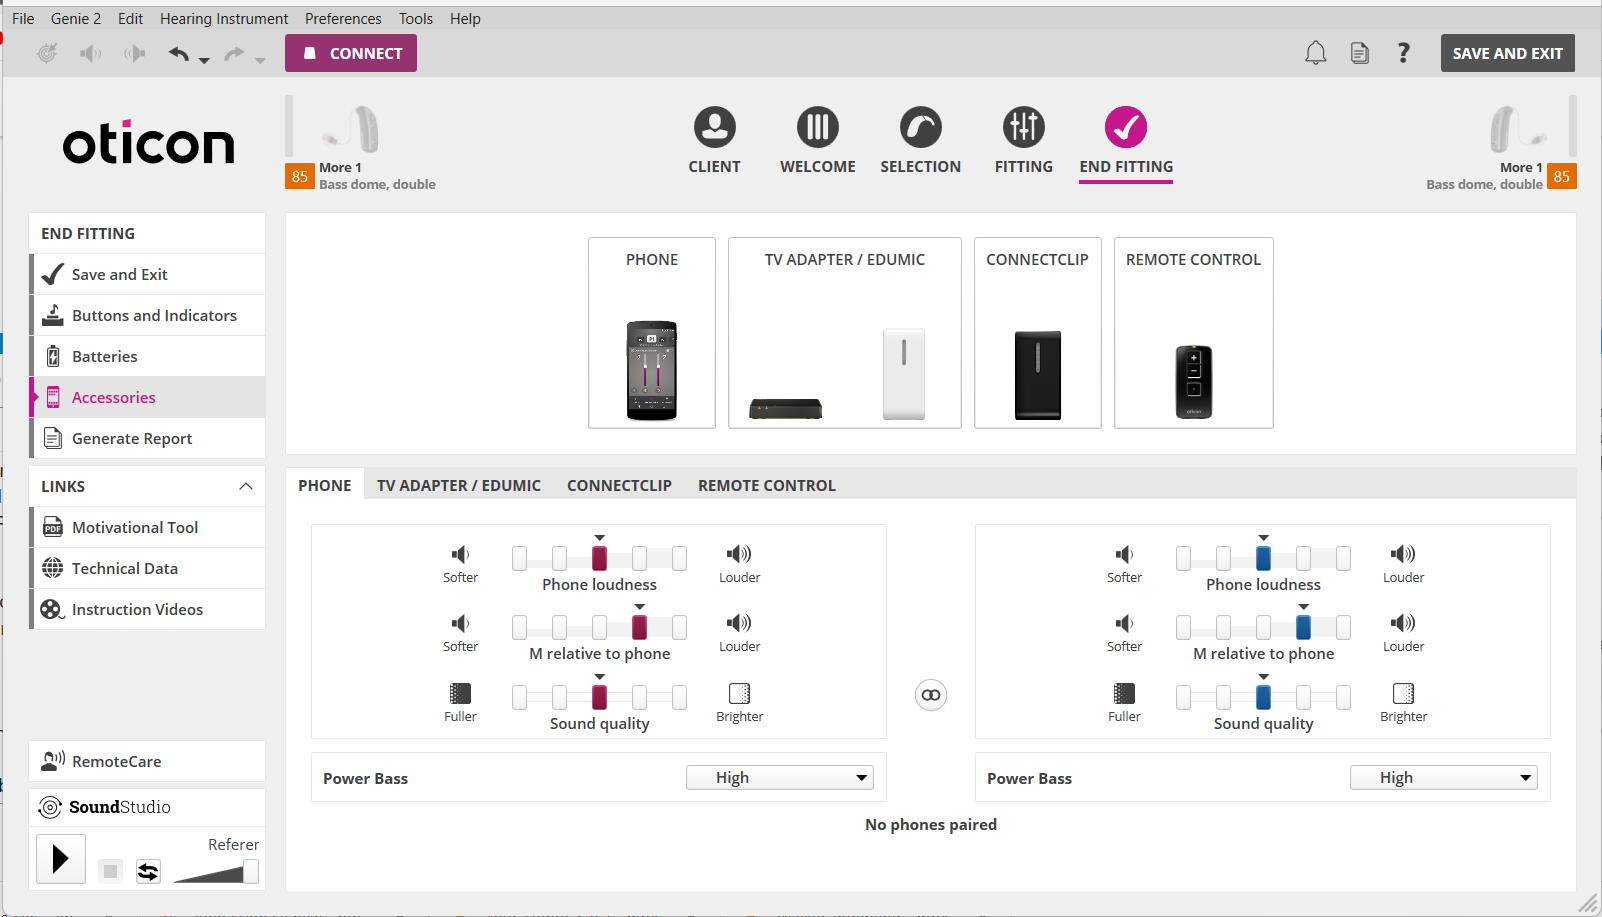This screenshot has width=1602, height=917.
Task: Open the notes document icon in toolbar
Action: click(1360, 53)
